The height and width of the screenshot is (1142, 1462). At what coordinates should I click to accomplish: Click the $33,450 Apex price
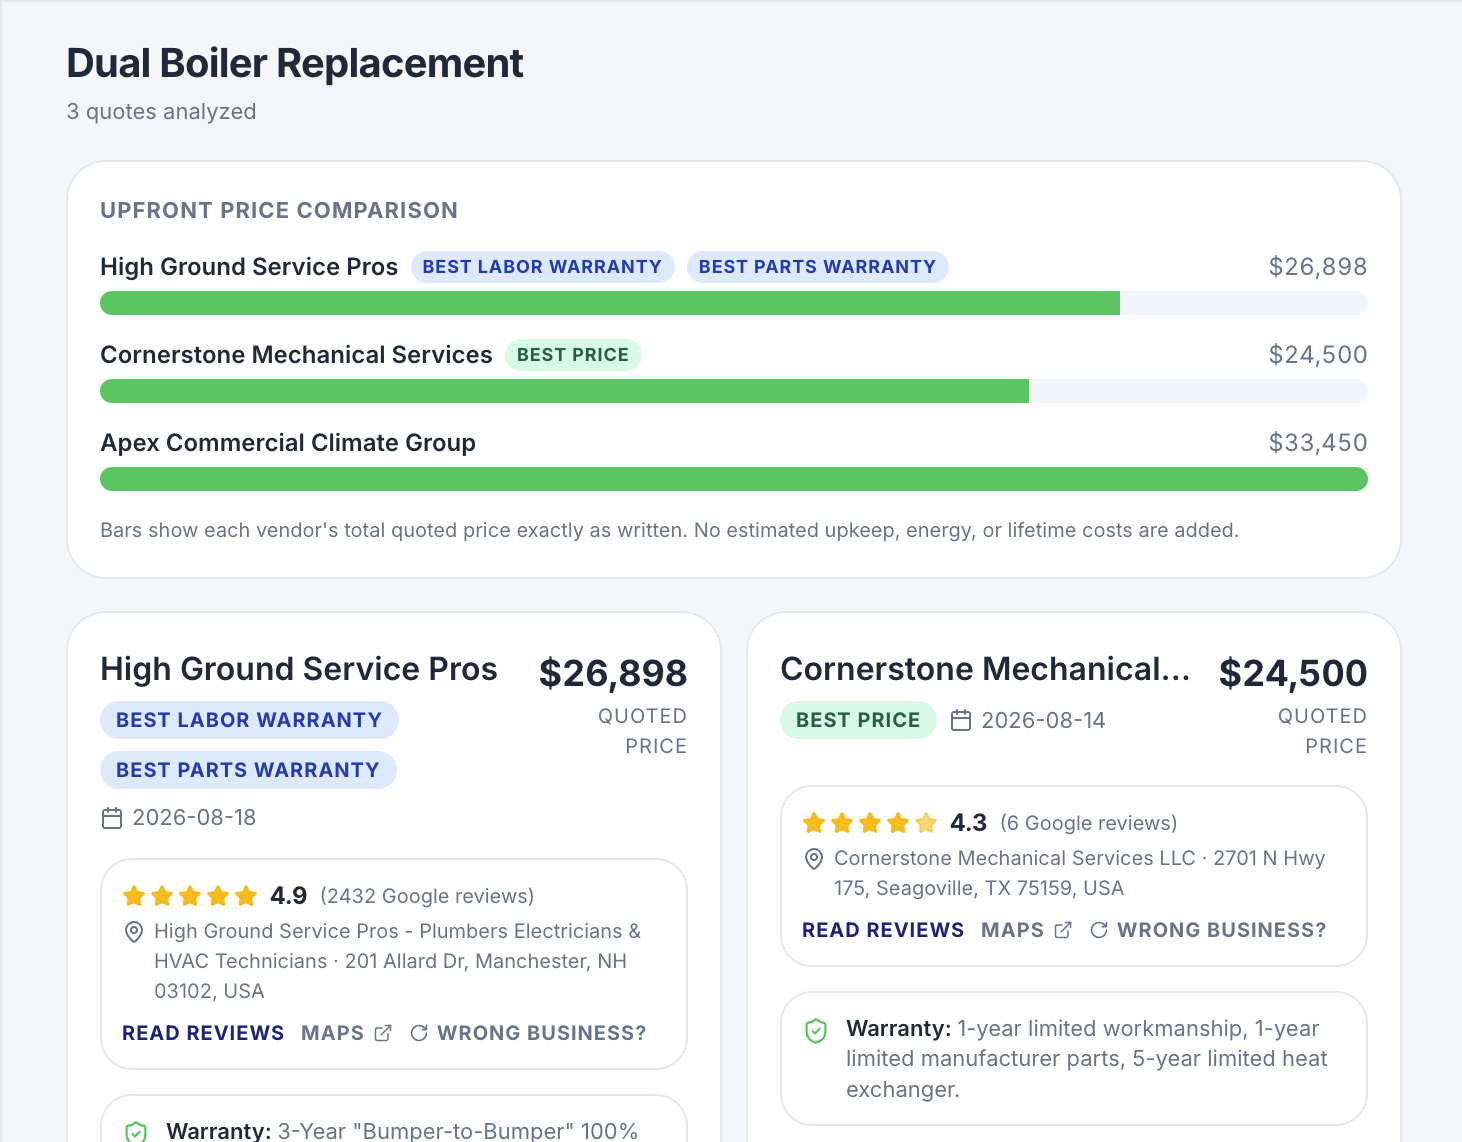tap(1317, 443)
